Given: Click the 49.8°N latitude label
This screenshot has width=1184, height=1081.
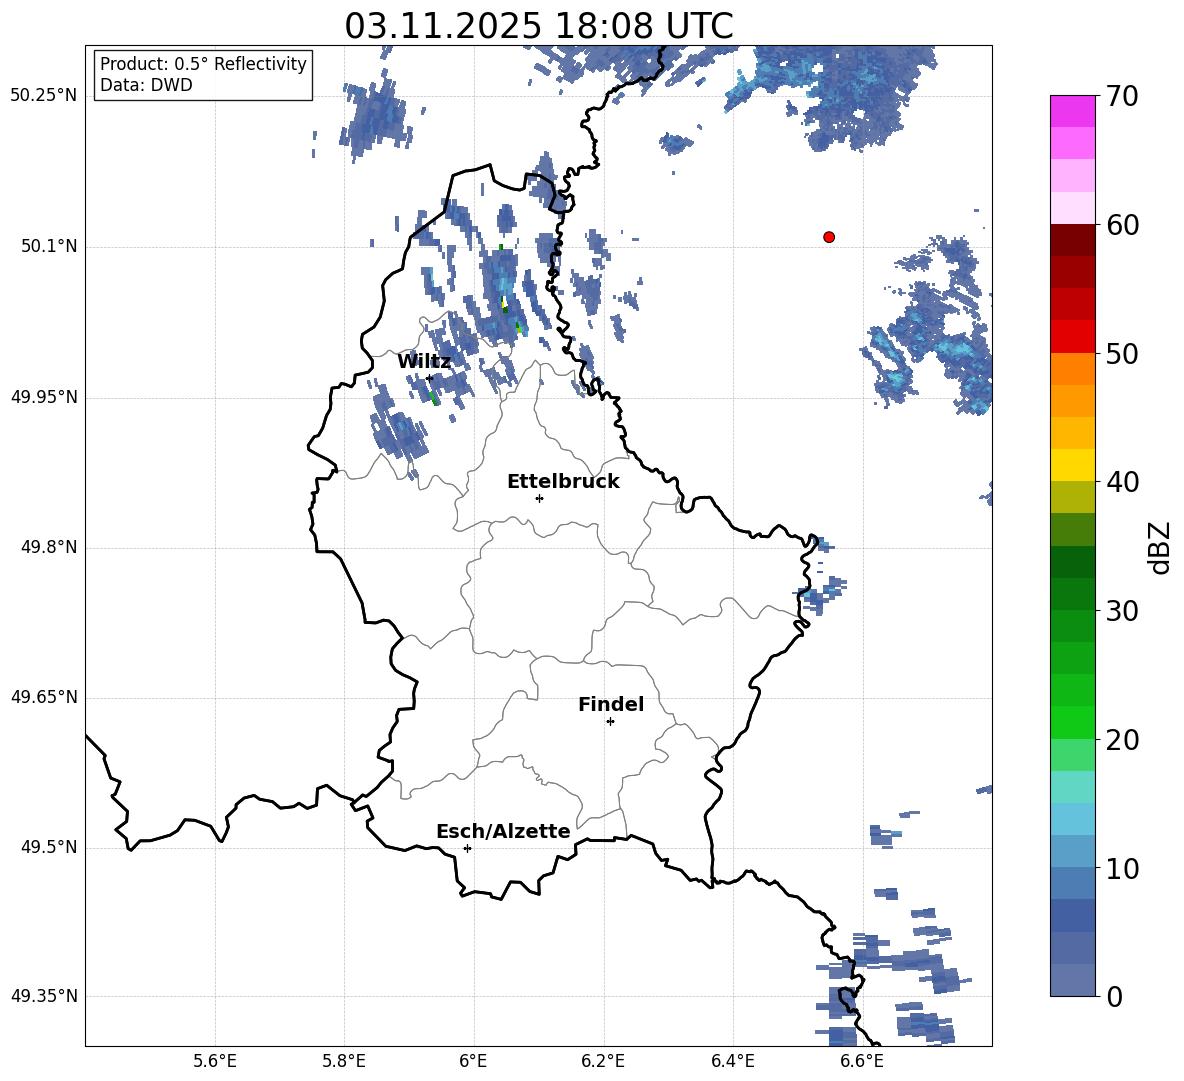Looking at the screenshot, I should pos(48,547).
